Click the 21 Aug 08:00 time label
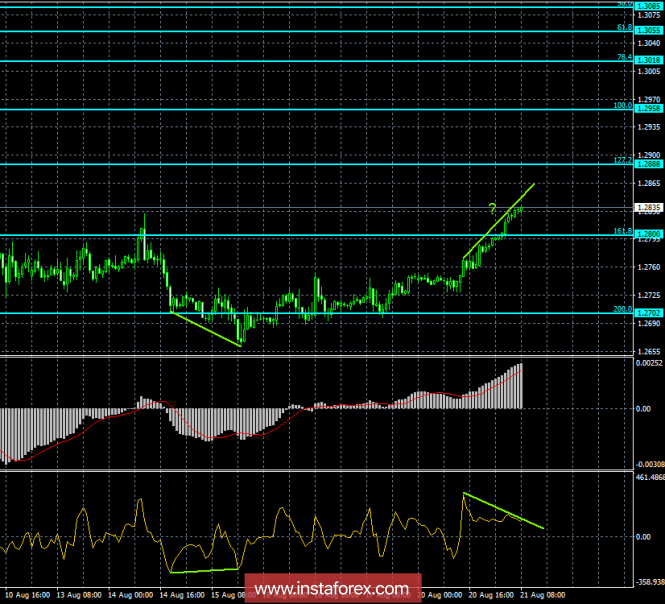Image resolution: width=665 pixels, height=604 pixels. click(542, 595)
